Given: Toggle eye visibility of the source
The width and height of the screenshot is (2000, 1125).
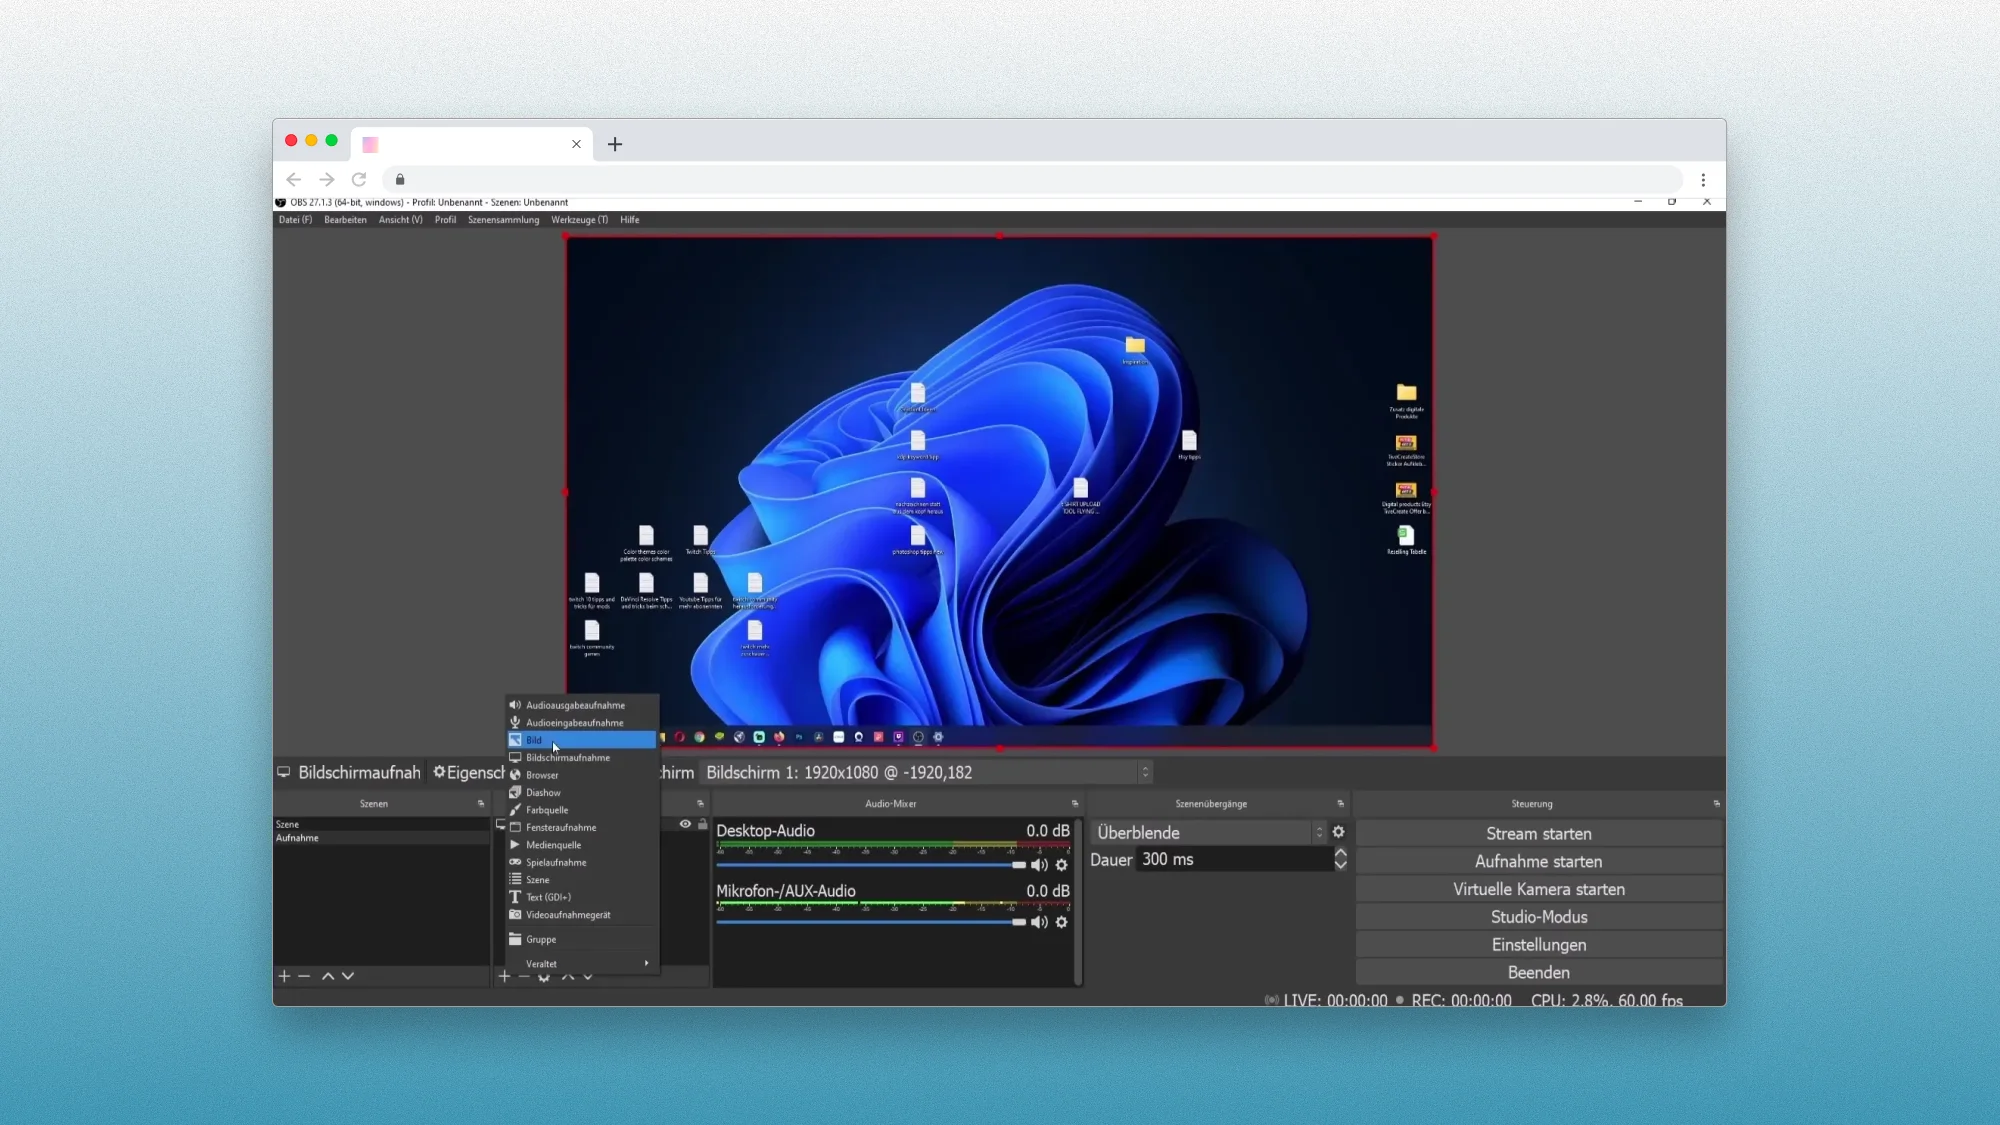Looking at the screenshot, I should pos(685,824).
